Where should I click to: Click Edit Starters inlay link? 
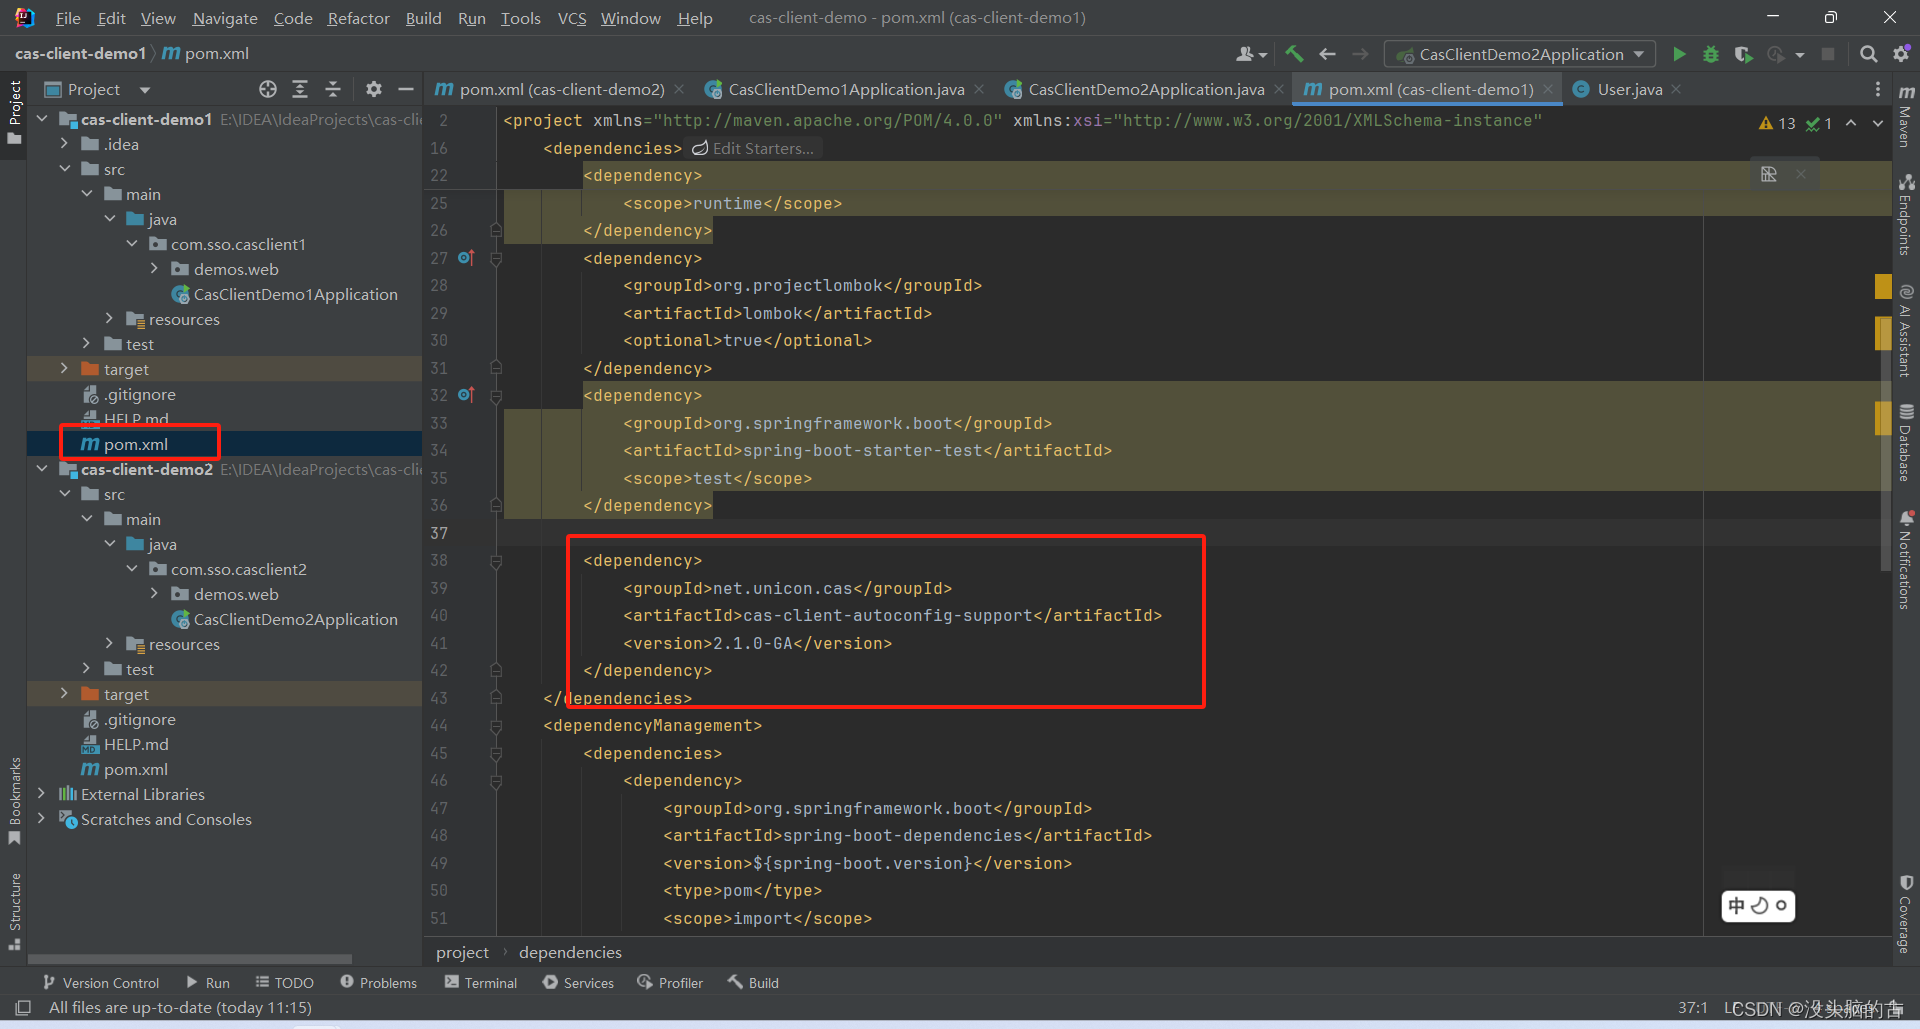tap(753, 148)
